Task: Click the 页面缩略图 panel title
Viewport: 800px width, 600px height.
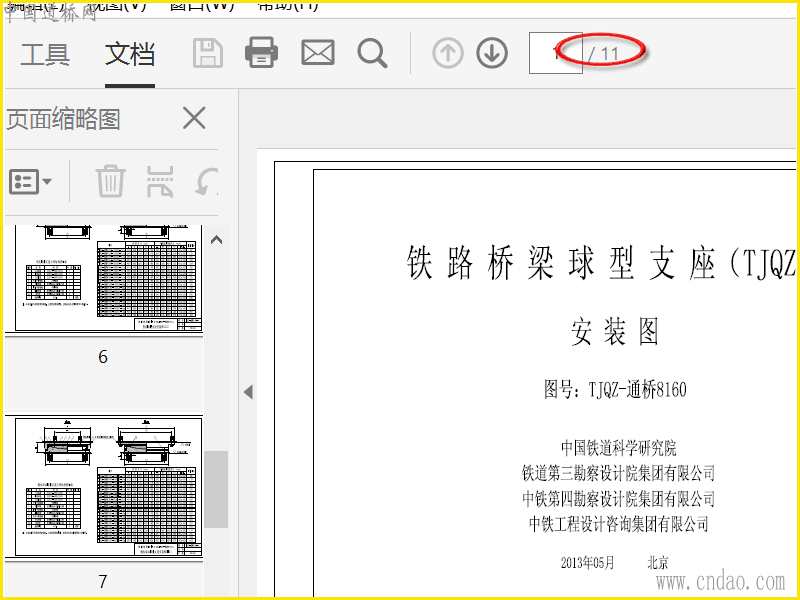Action: [63, 119]
